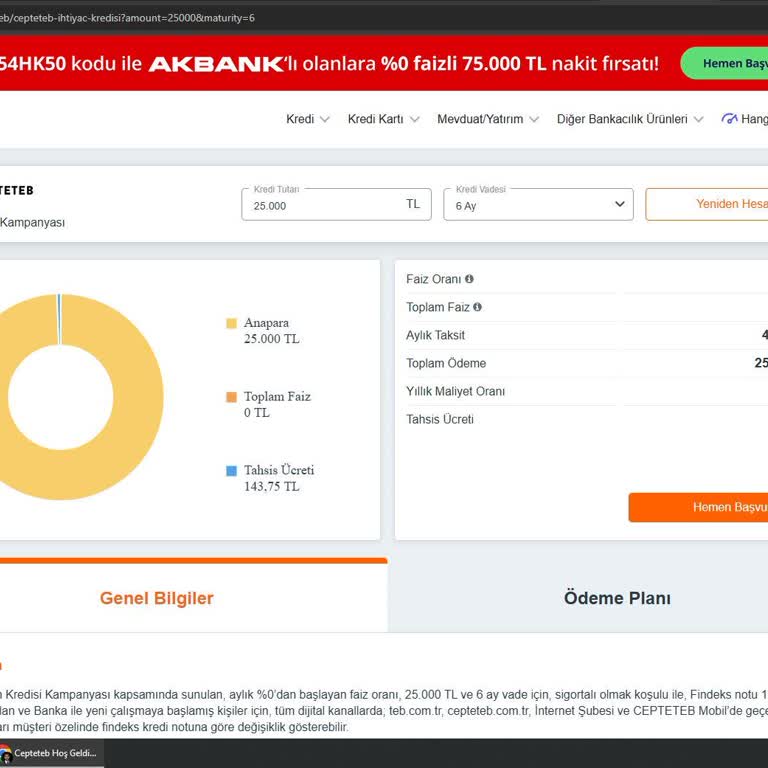Screen dimensions: 768x768
Task: Click the Chrome icon in the taskbar
Action: [5, 753]
